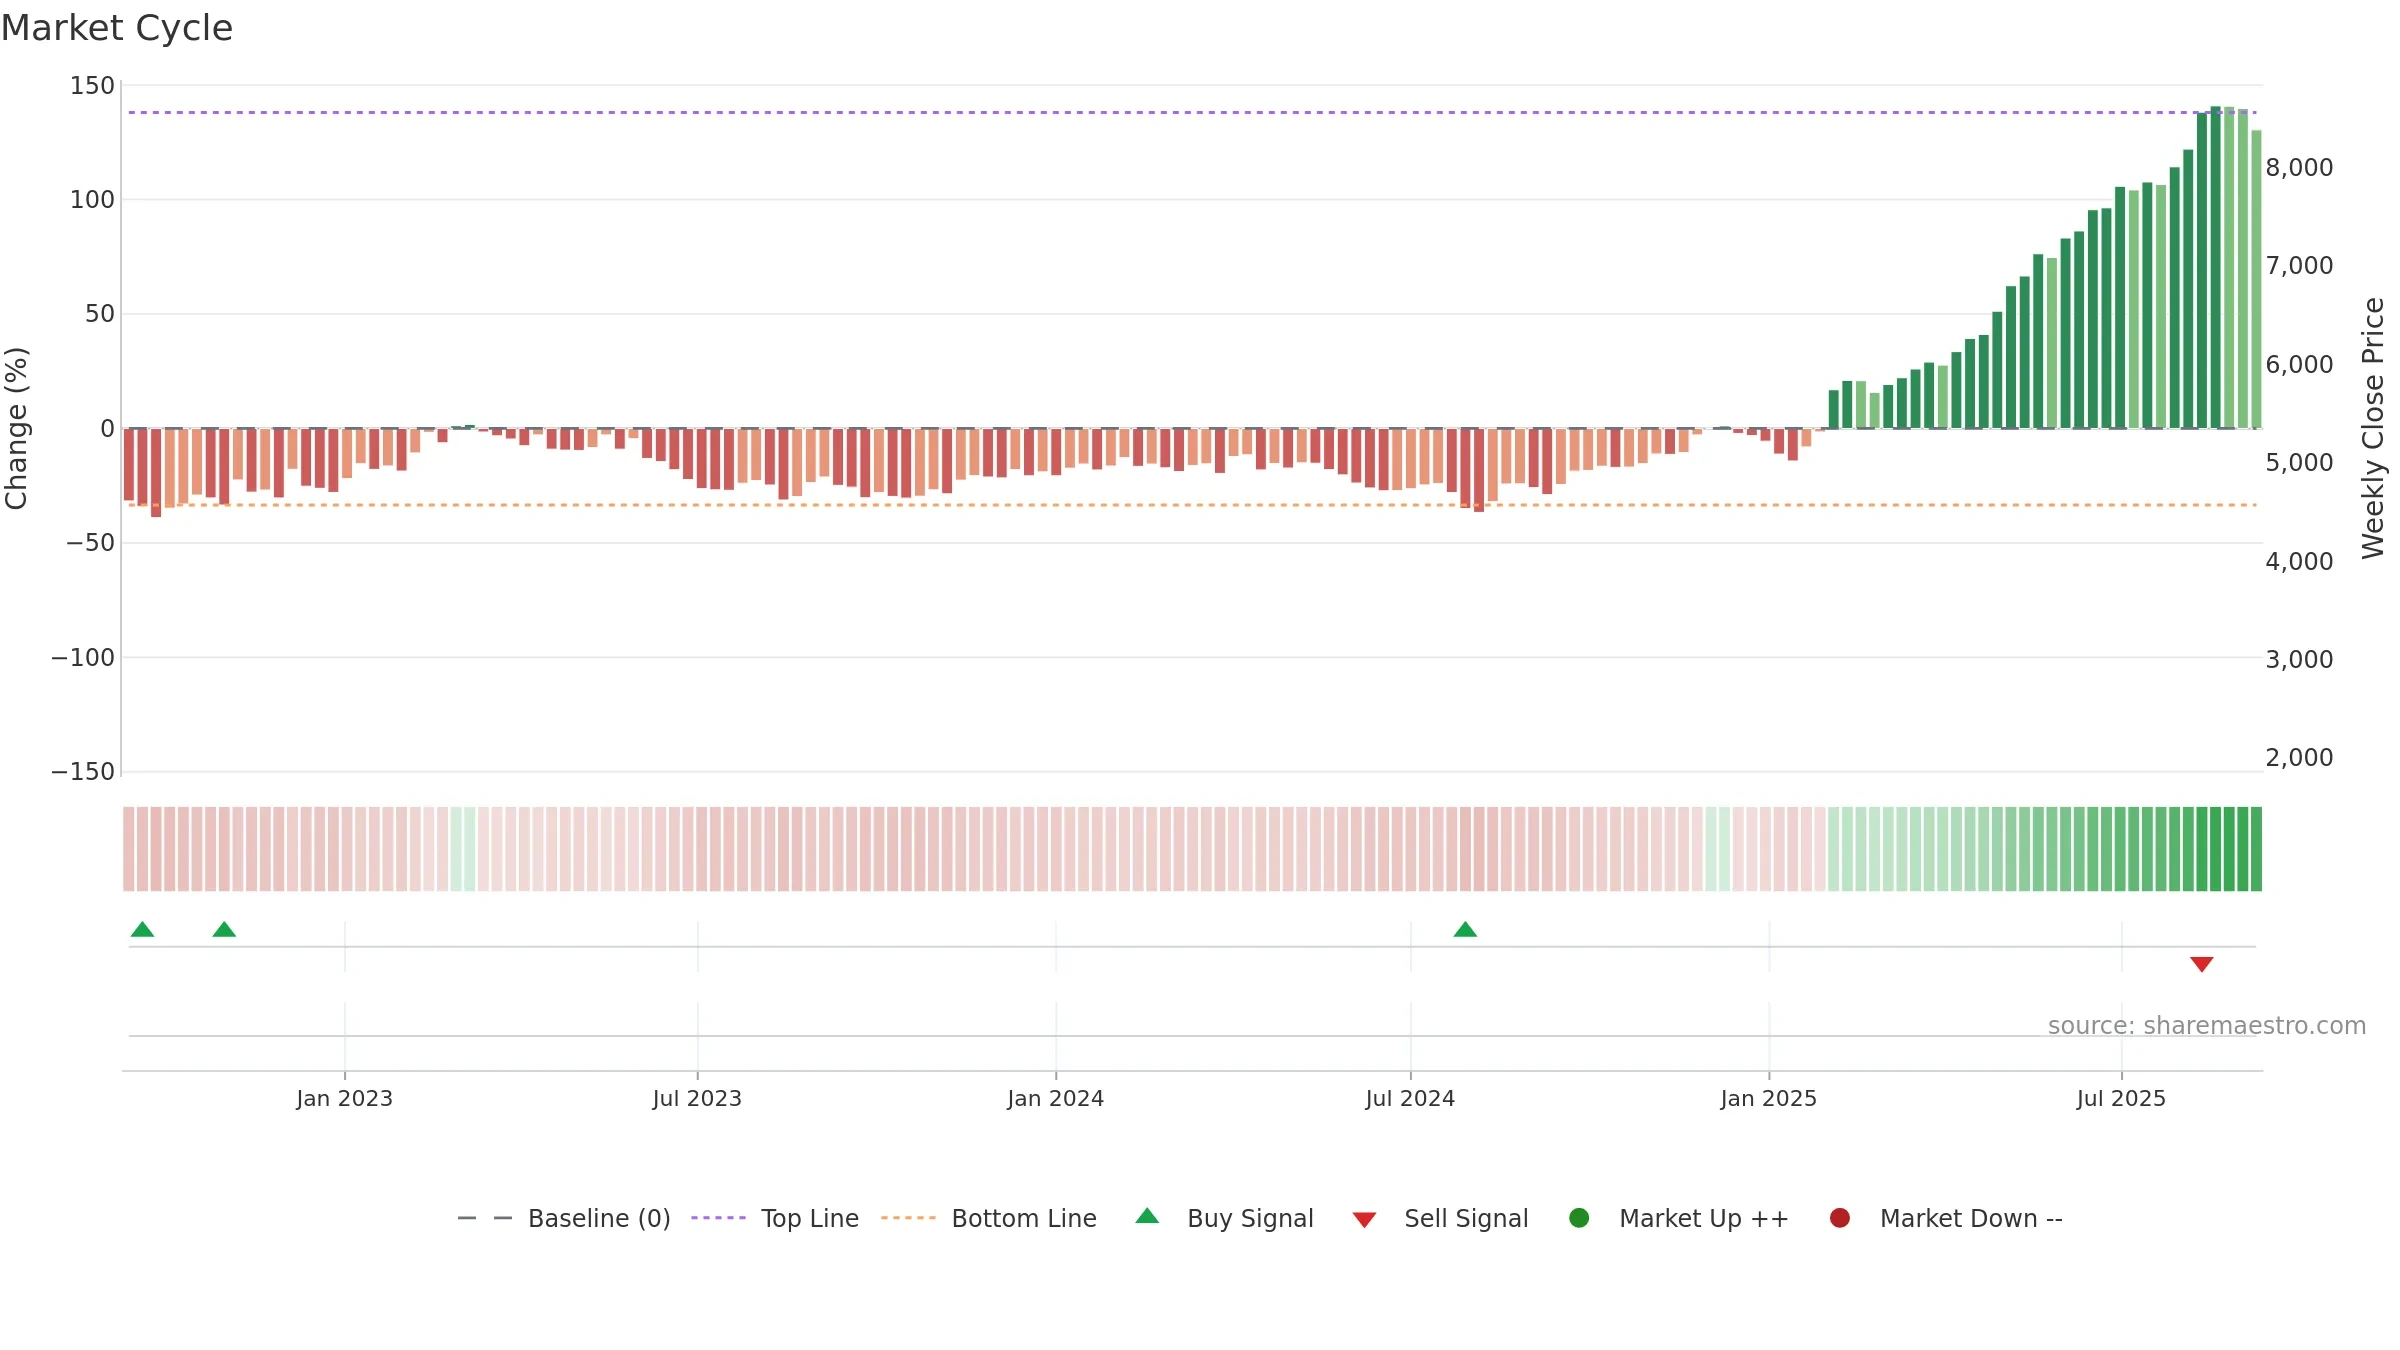The width and height of the screenshot is (2400, 1350).
Task: Select the second buy signal marker before Jan 2023
Action: click(x=224, y=930)
